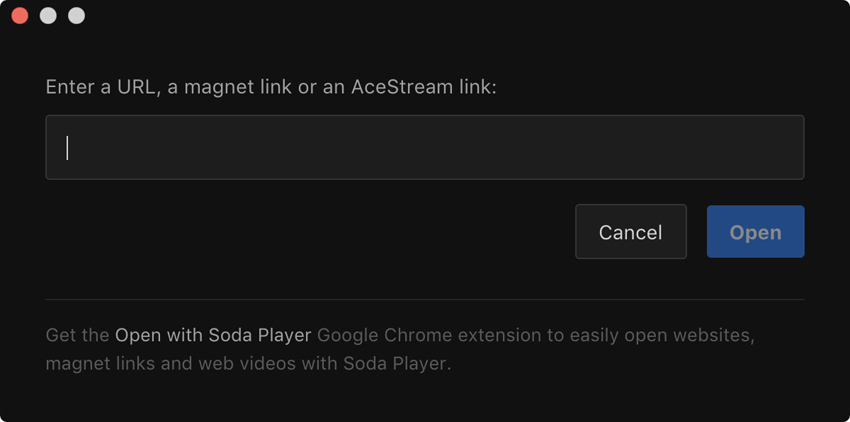Hit the blue Open button
The height and width of the screenshot is (422, 850).
(755, 232)
